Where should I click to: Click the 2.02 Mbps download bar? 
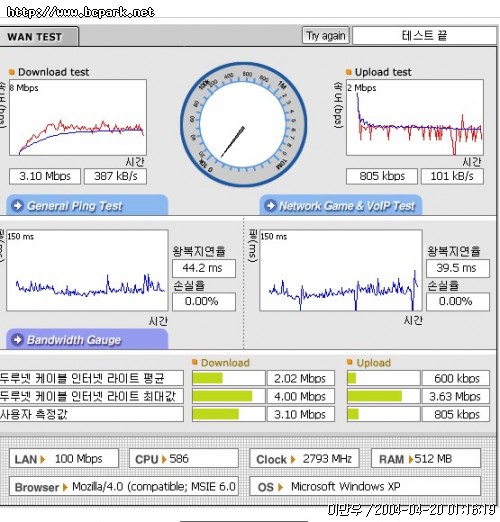(229, 378)
